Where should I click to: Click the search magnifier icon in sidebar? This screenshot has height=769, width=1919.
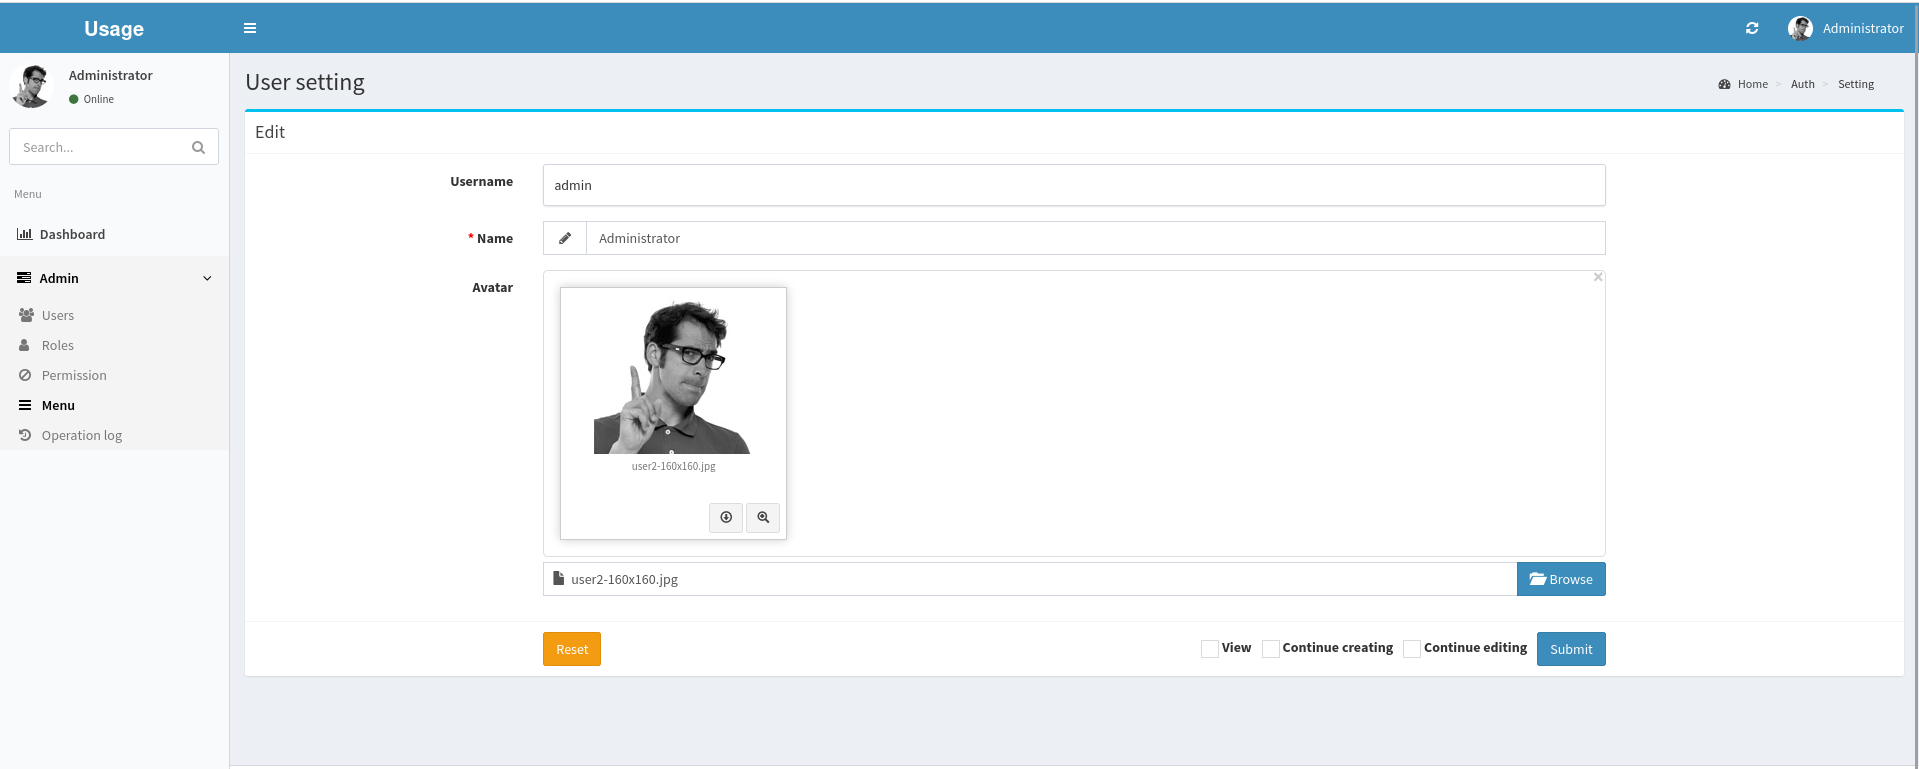(x=198, y=147)
